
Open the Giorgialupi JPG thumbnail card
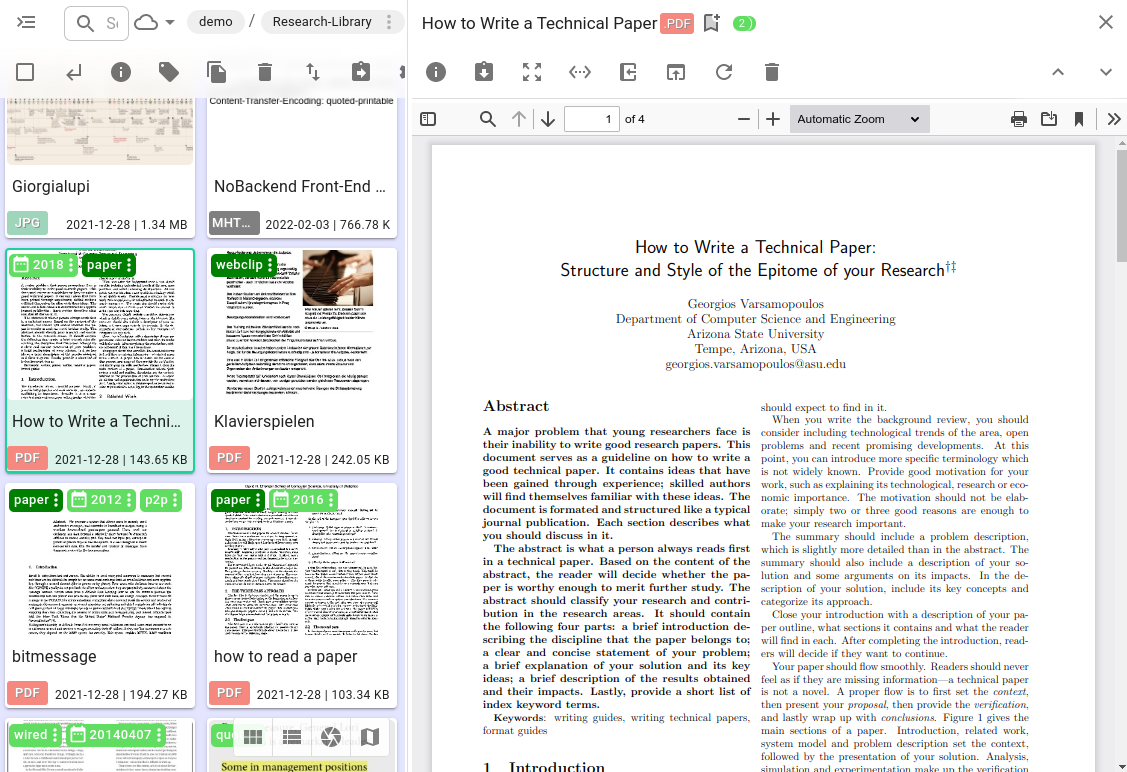(100, 167)
